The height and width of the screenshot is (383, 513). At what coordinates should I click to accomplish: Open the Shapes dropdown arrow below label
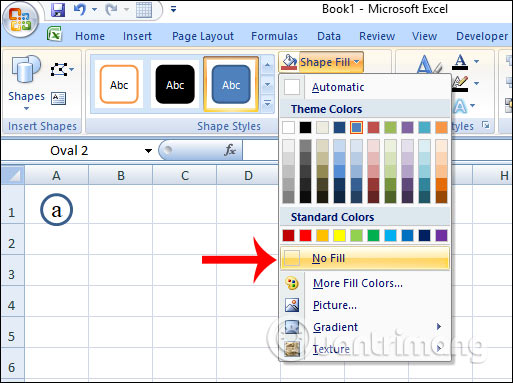pyautogui.click(x=26, y=109)
